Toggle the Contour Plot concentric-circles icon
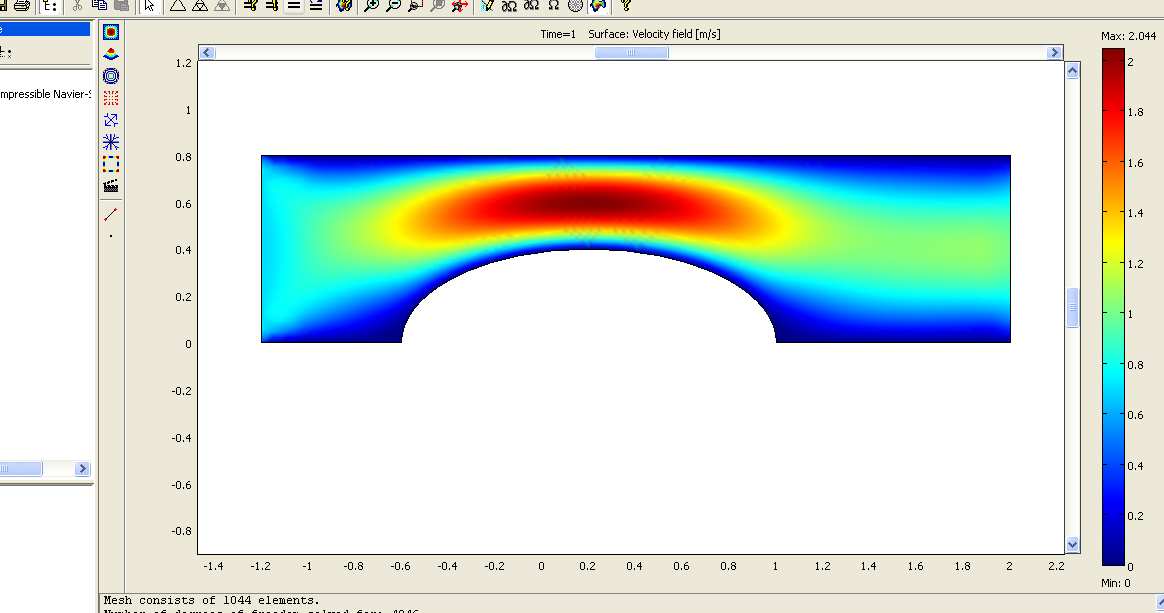The height and width of the screenshot is (613, 1164). [111, 76]
